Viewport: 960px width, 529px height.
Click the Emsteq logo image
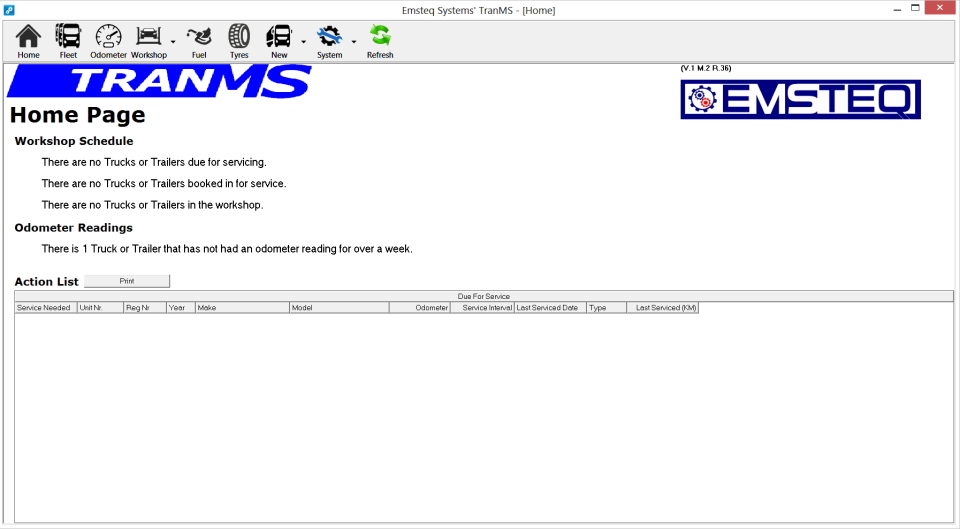click(800, 99)
